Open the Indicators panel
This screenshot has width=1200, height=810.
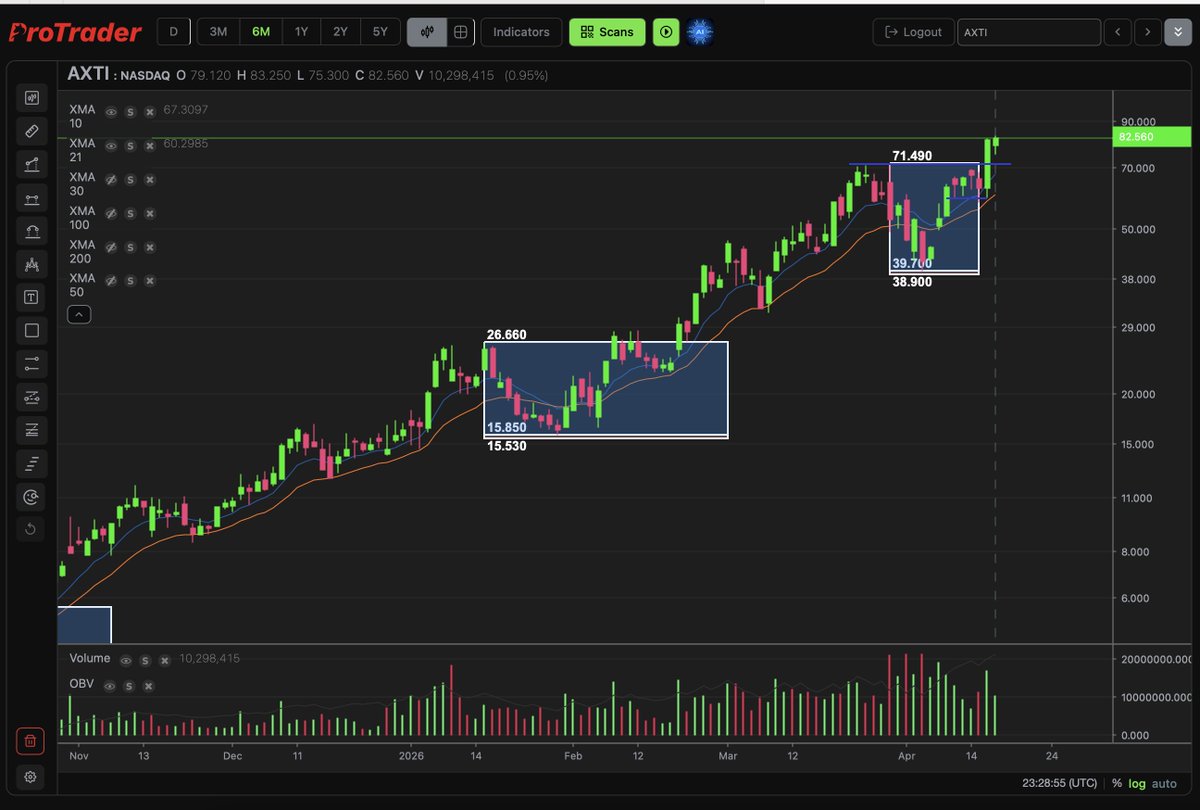pyautogui.click(x=521, y=31)
